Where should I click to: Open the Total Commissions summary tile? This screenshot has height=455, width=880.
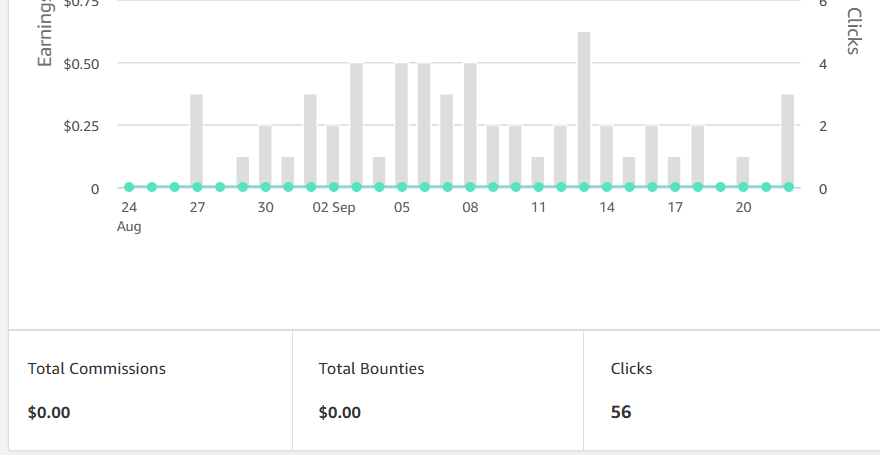[x=150, y=390]
